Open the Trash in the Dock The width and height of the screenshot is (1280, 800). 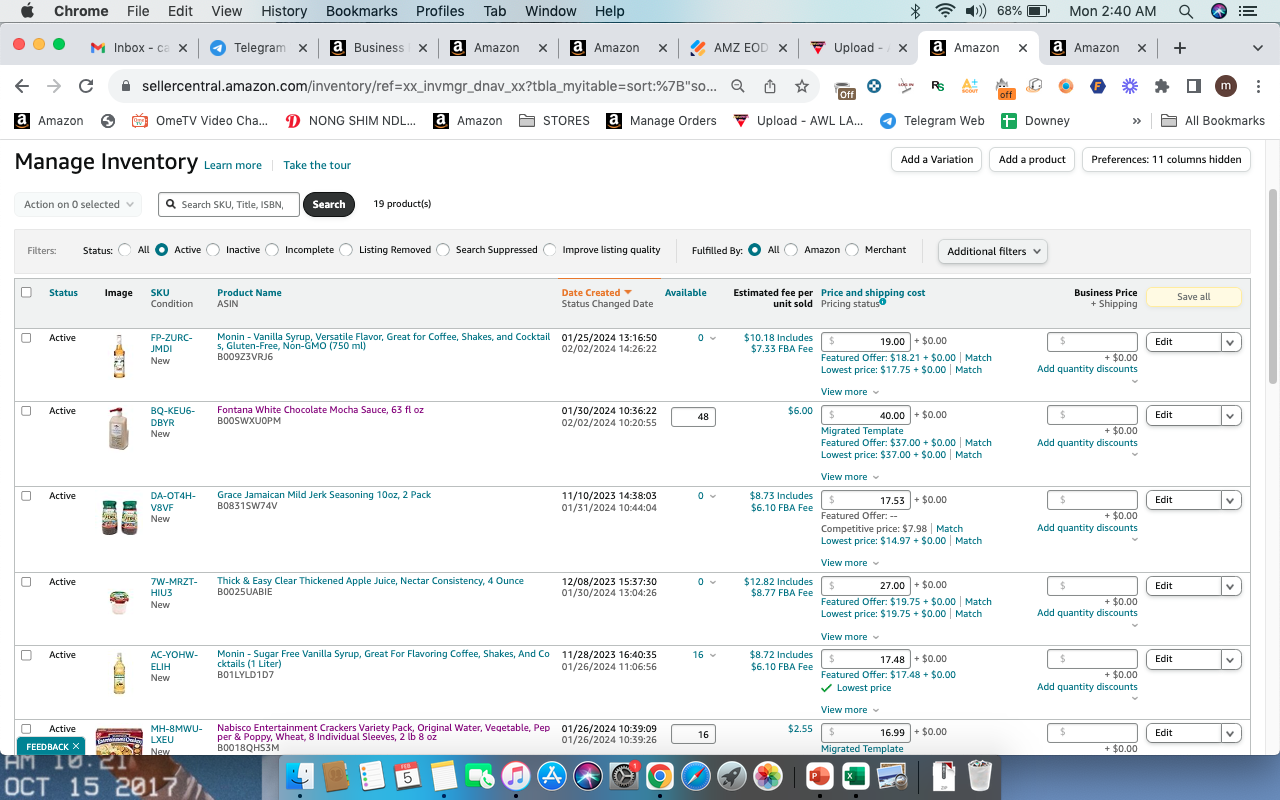(x=981, y=775)
